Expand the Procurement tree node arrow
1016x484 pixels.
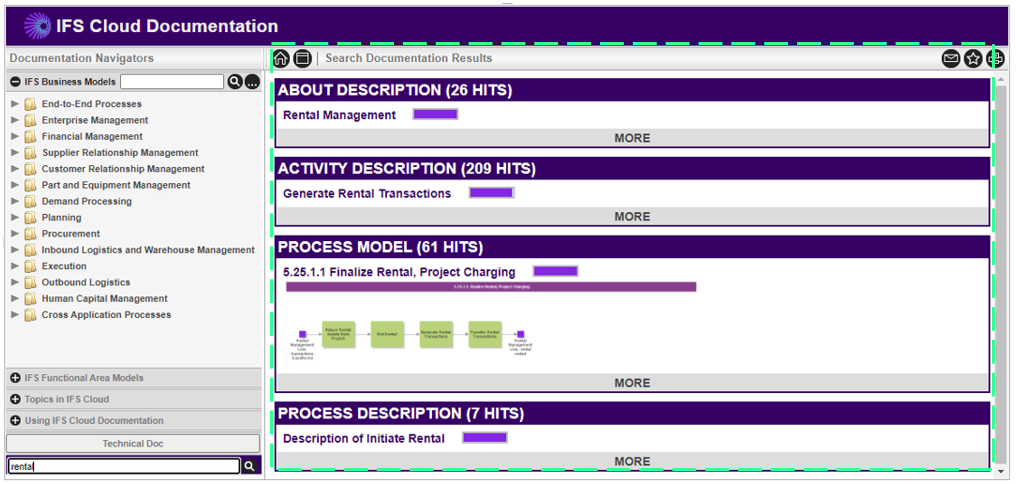pyautogui.click(x=15, y=233)
